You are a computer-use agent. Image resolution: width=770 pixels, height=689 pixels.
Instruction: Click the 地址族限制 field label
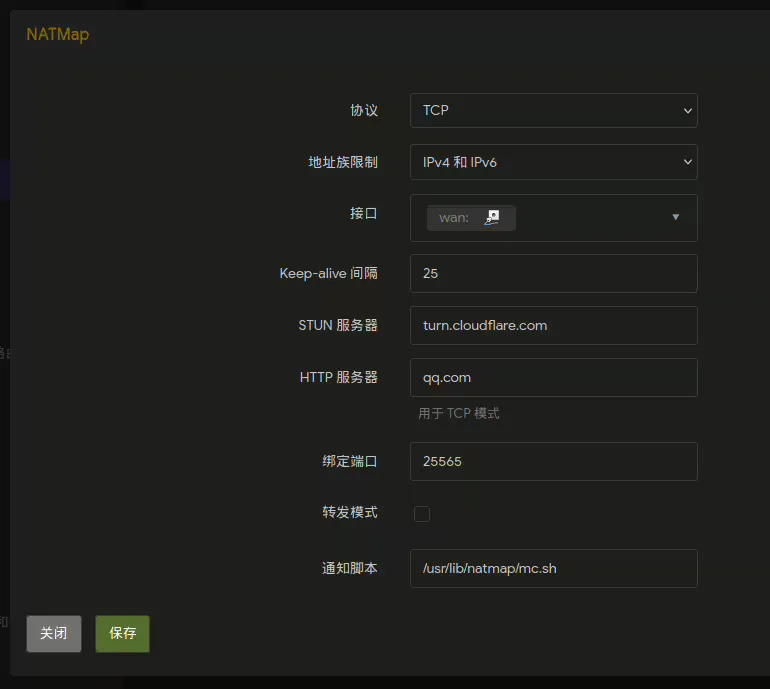pos(343,162)
